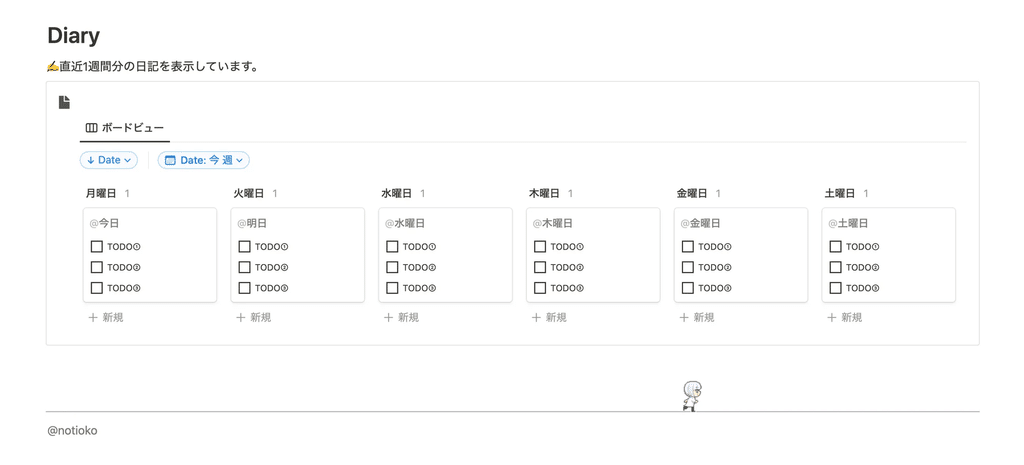Add a new card via 新規 under 木曜日

tap(549, 317)
